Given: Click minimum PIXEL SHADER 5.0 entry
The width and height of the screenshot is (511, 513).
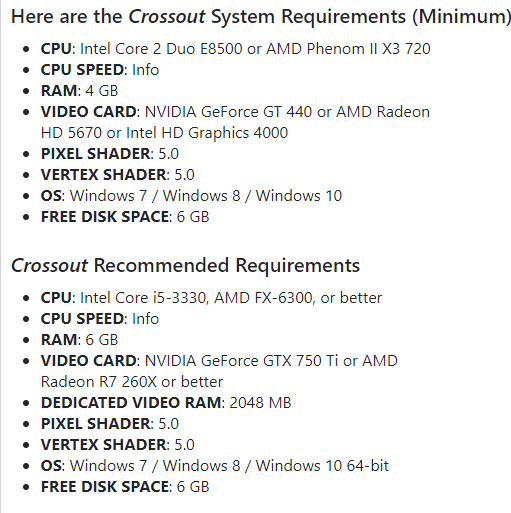Looking at the screenshot, I should click(x=110, y=154).
